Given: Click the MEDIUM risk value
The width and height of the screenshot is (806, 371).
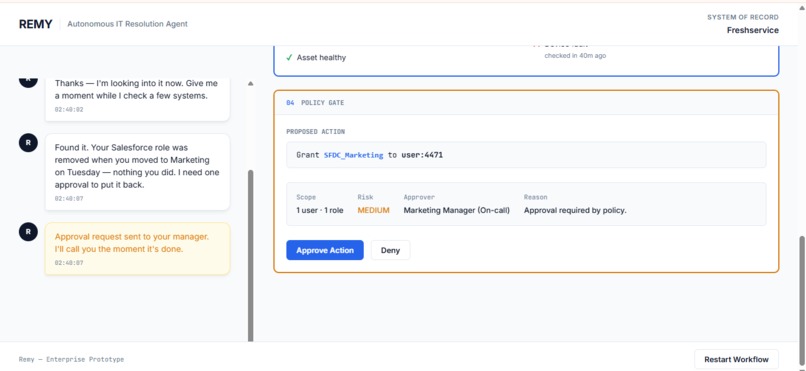Looking at the screenshot, I should [374, 210].
